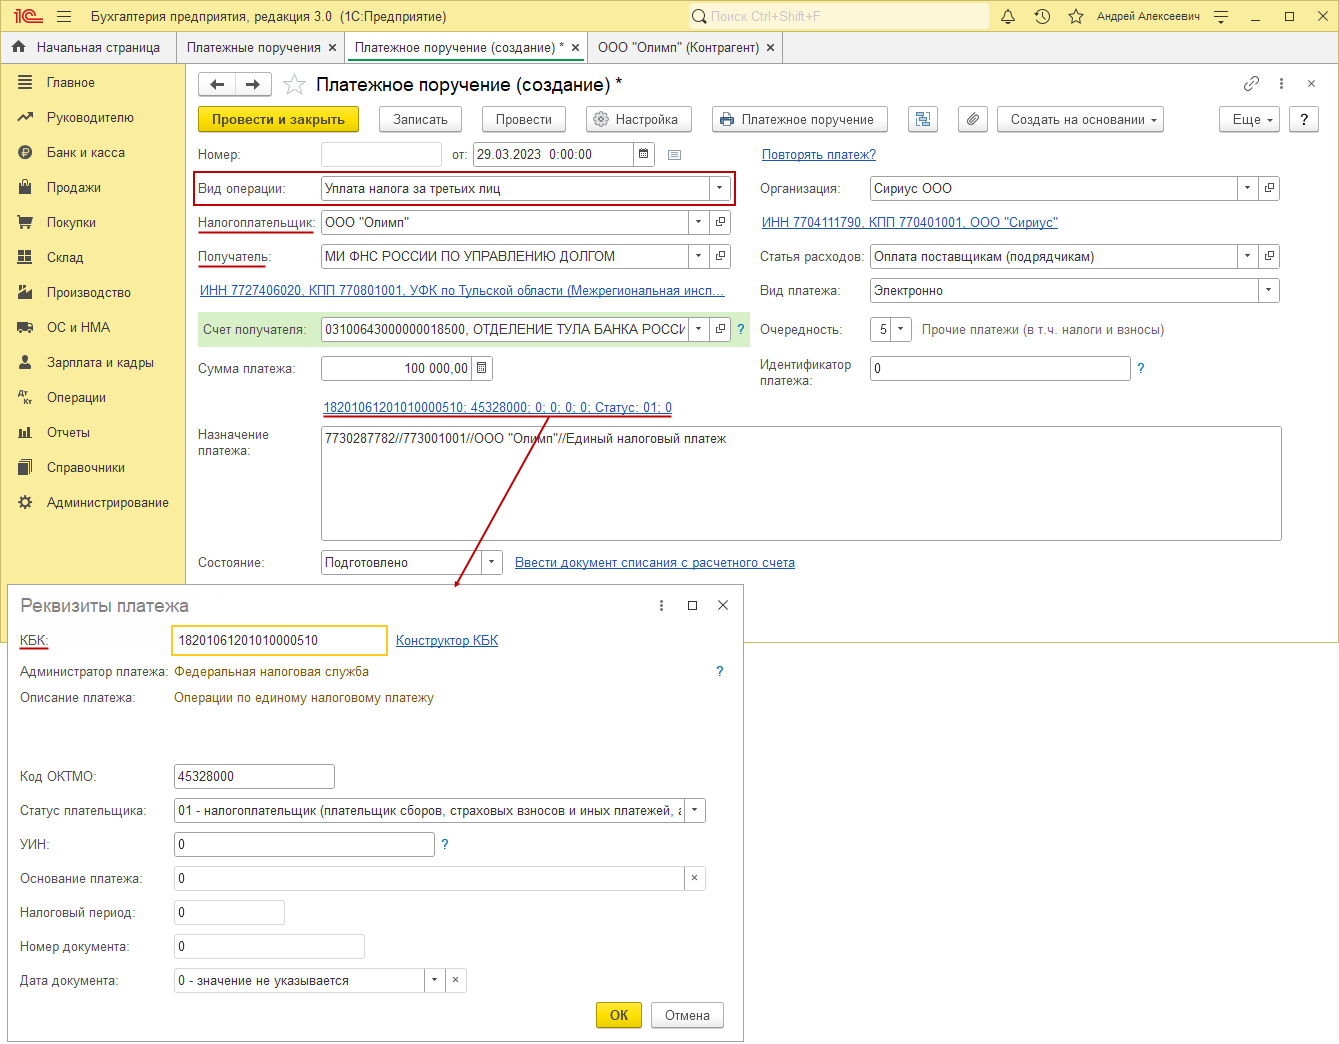Expand the Статус плательщика dropdown
1339x1044 pixels.
click(695, 811)
